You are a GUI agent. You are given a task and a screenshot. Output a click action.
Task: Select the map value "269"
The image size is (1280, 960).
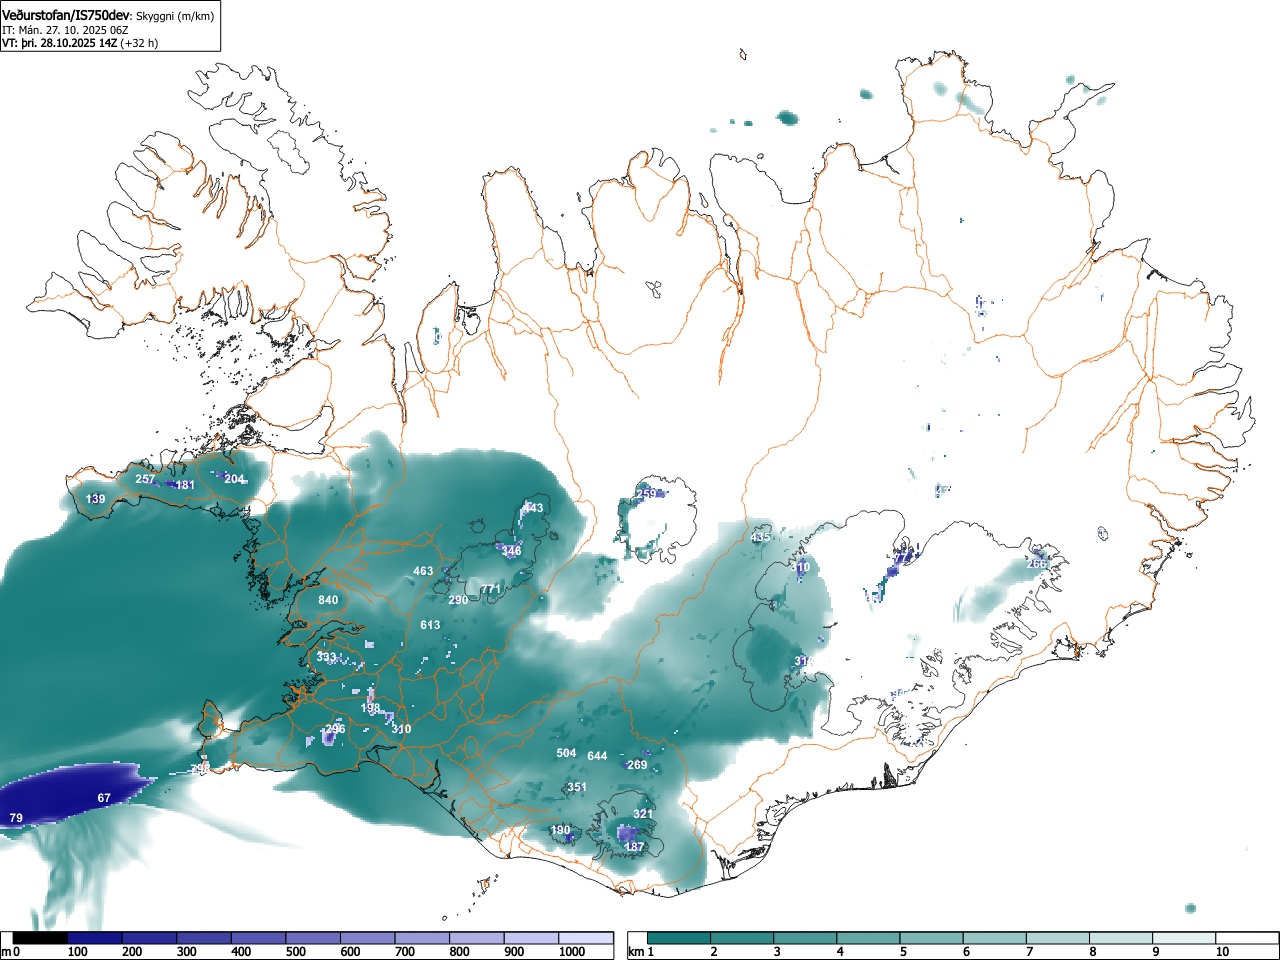coord(637,765)
